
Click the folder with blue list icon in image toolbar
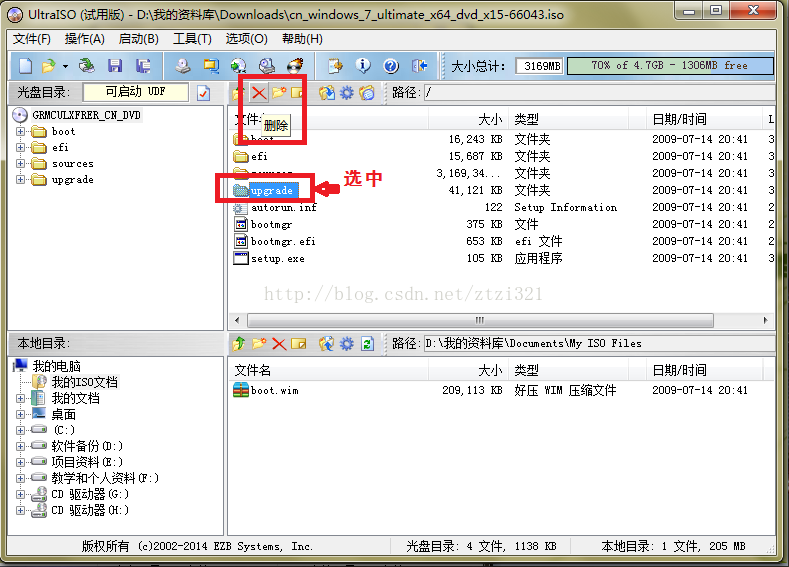click(367, 93)
